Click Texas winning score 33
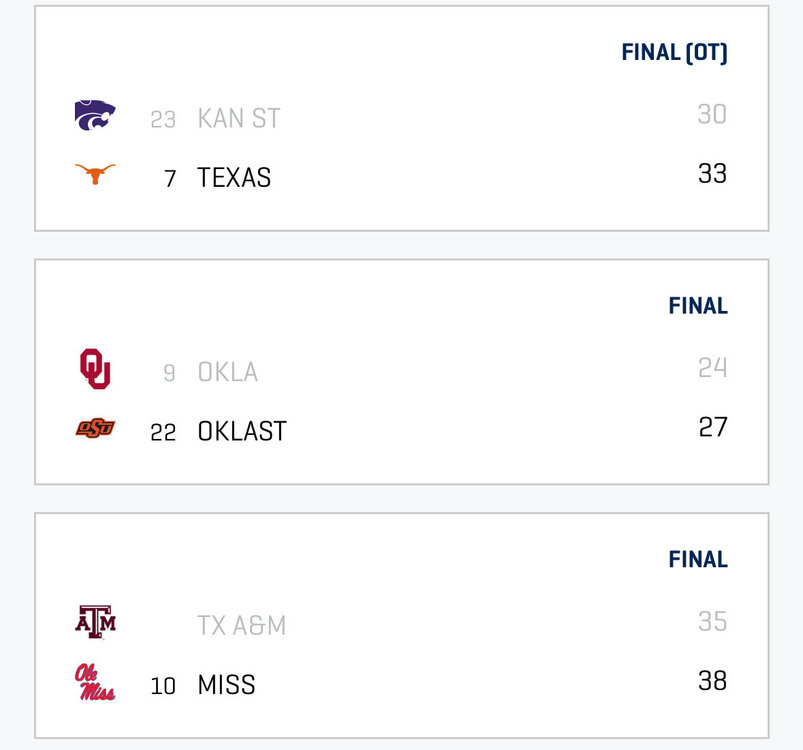The height and width of the screenshot is (750, 803). tap(712, 174)
